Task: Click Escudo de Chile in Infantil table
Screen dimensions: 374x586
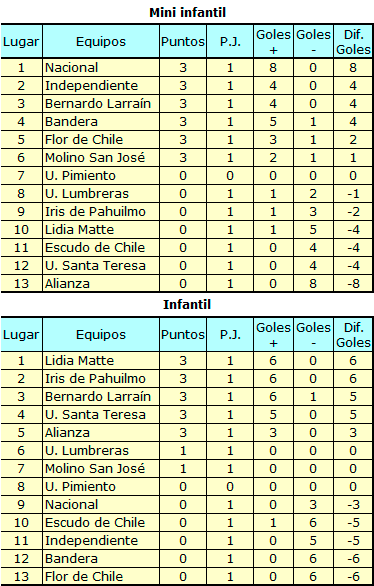Action: 95,522
